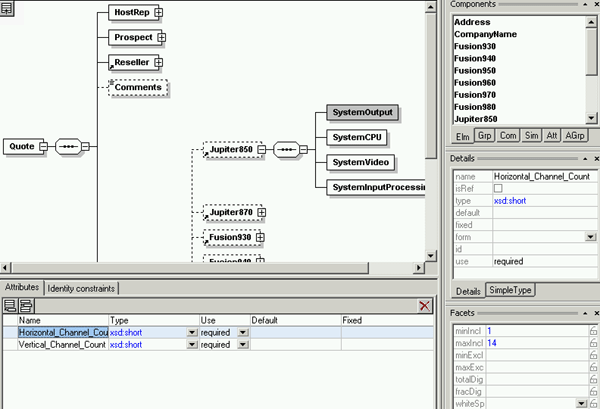600x409 pixels.
Task: Click the diagram's vertical scrollbar down arrow
Action: [431, 256]
